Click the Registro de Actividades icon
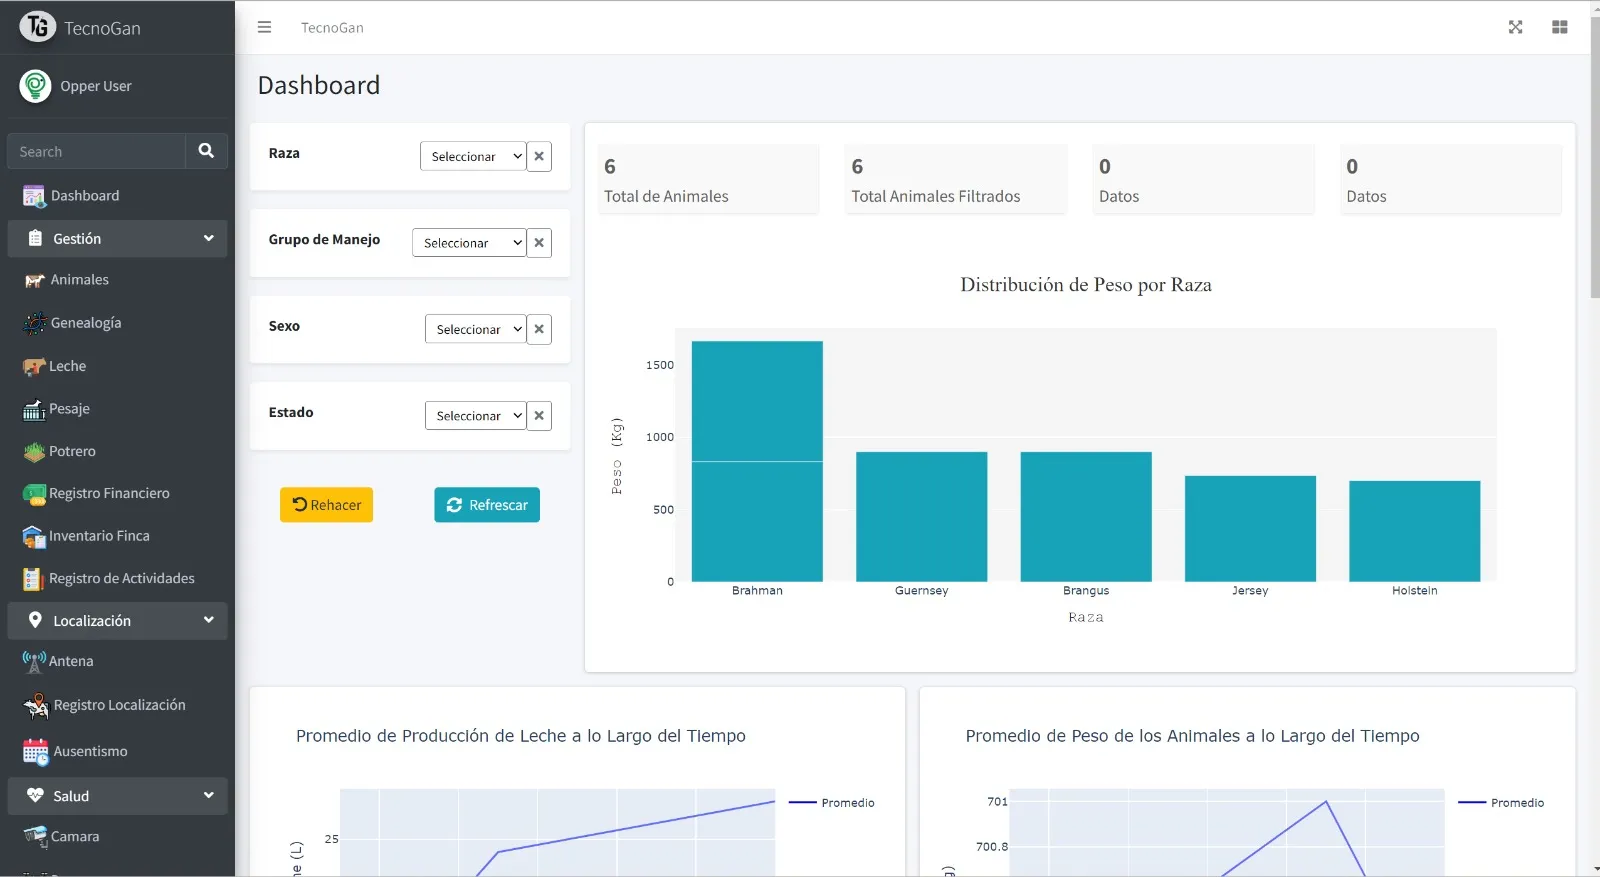The width and height of the screenshot is (1600, 877). [34, 579]
